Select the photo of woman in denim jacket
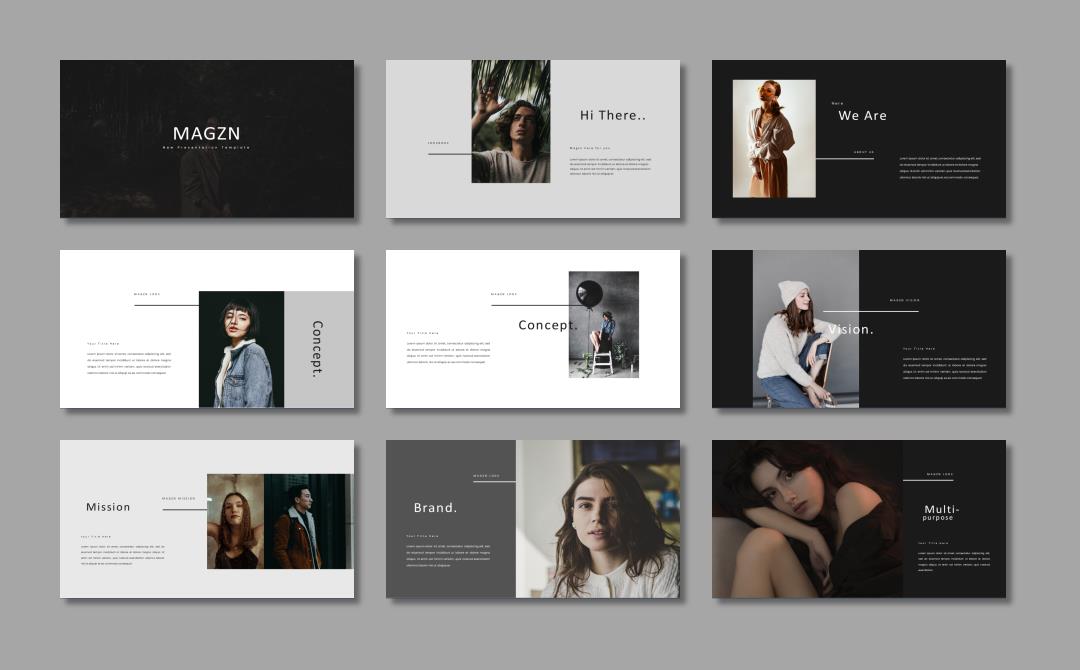Viewport: 1080px width, 670px height. click(x=241, y=349)
